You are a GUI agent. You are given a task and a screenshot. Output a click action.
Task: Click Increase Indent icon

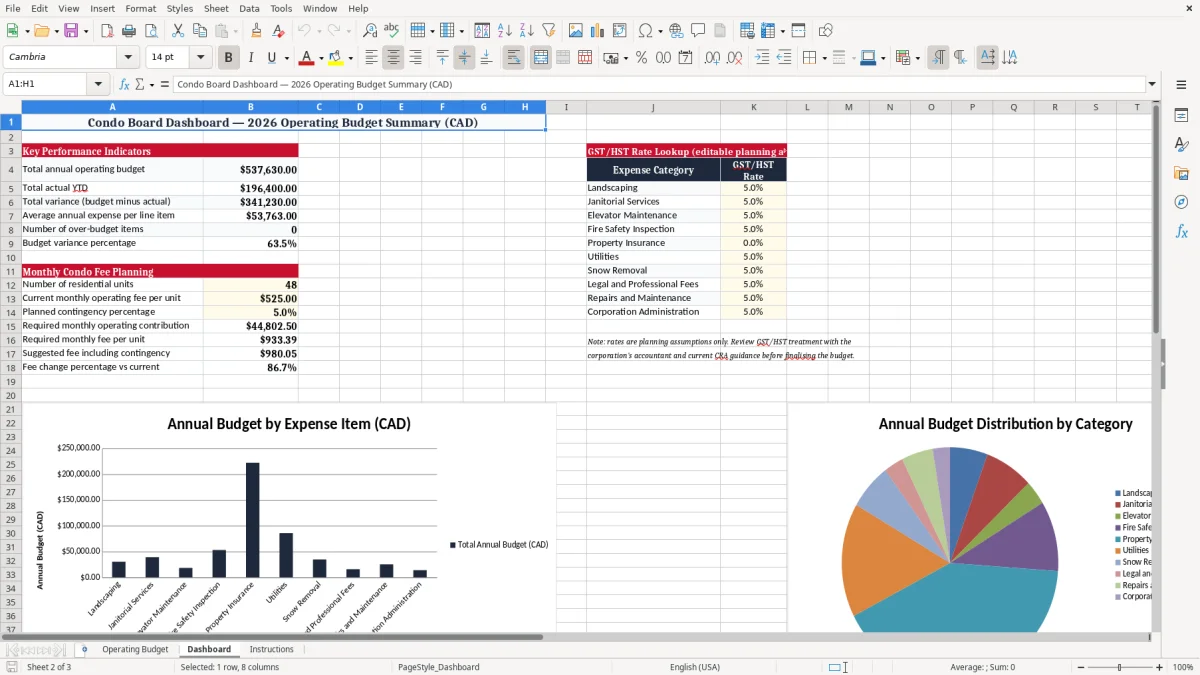(762, 58)
